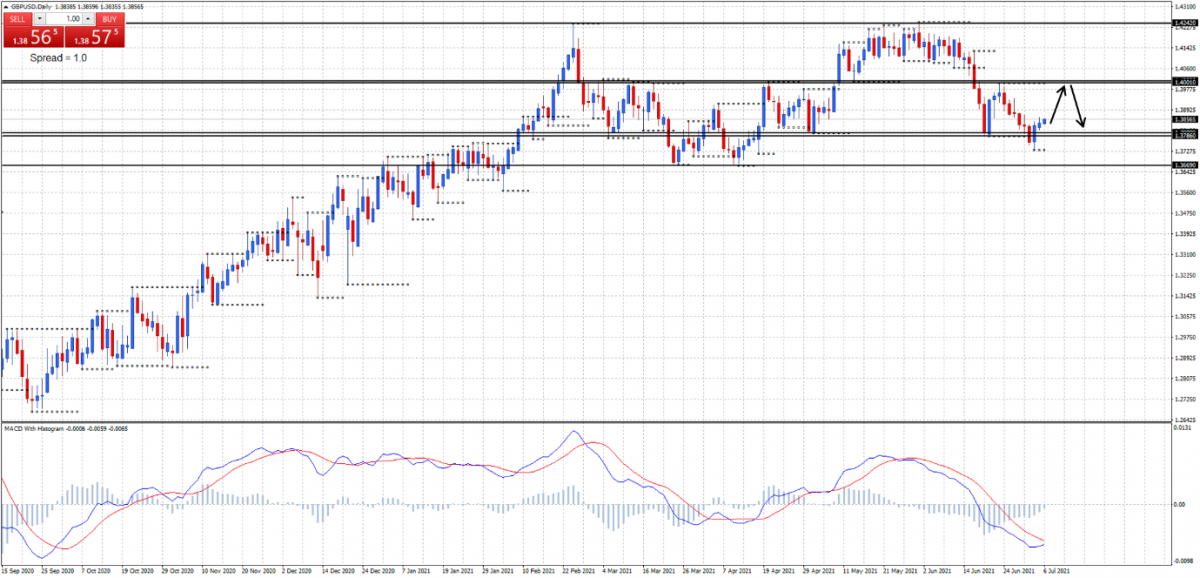Click the 1.00 lot volume field
Viewport: 1200px width, 578px height.
point(64,18)
